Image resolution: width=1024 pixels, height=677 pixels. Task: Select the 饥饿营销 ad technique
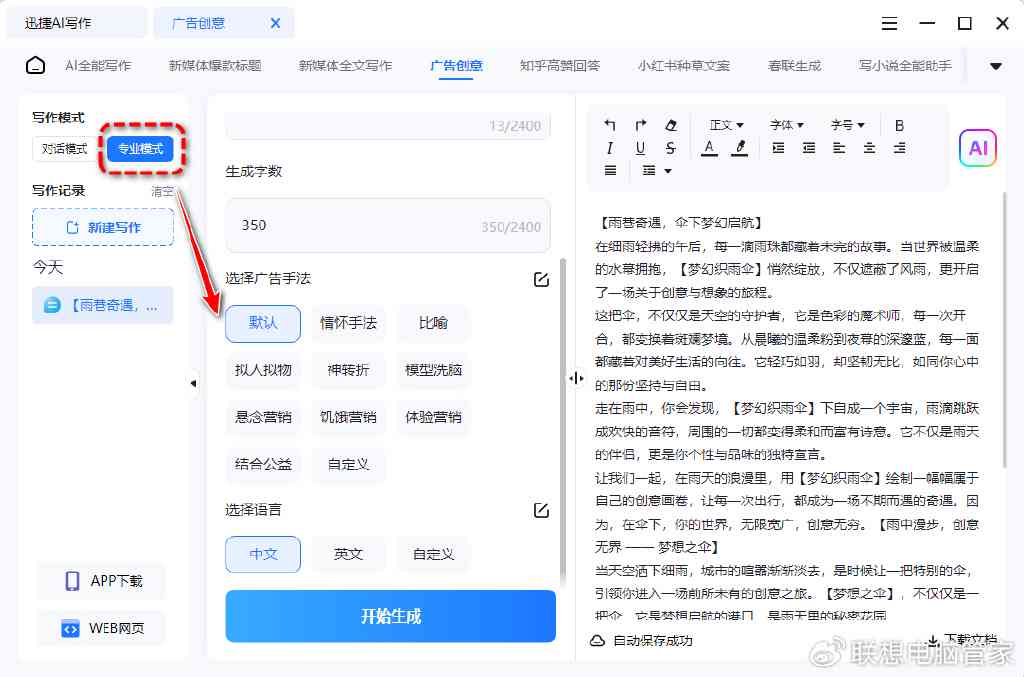point(348,417)
